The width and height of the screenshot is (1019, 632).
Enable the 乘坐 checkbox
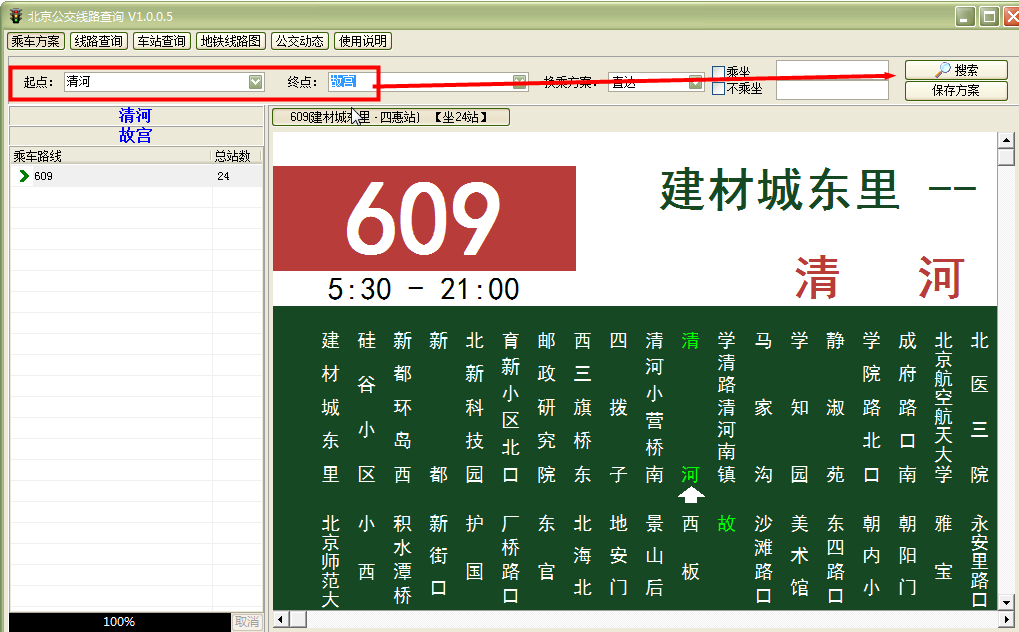pos(719,72)
